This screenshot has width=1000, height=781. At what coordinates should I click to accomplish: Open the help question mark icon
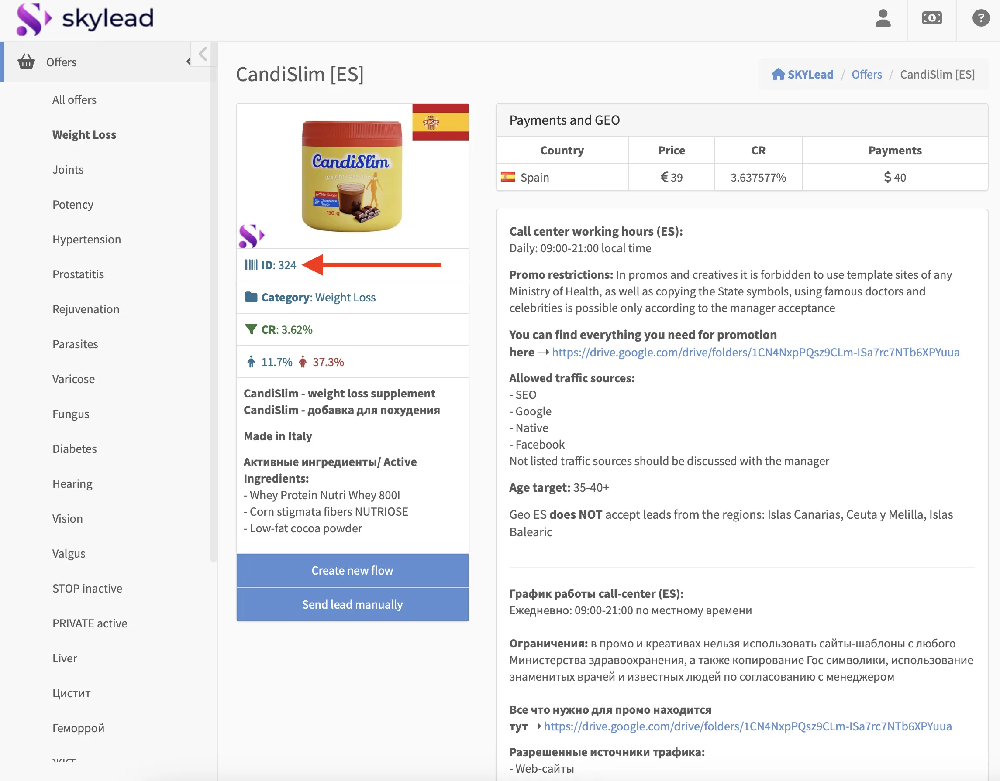980,18
